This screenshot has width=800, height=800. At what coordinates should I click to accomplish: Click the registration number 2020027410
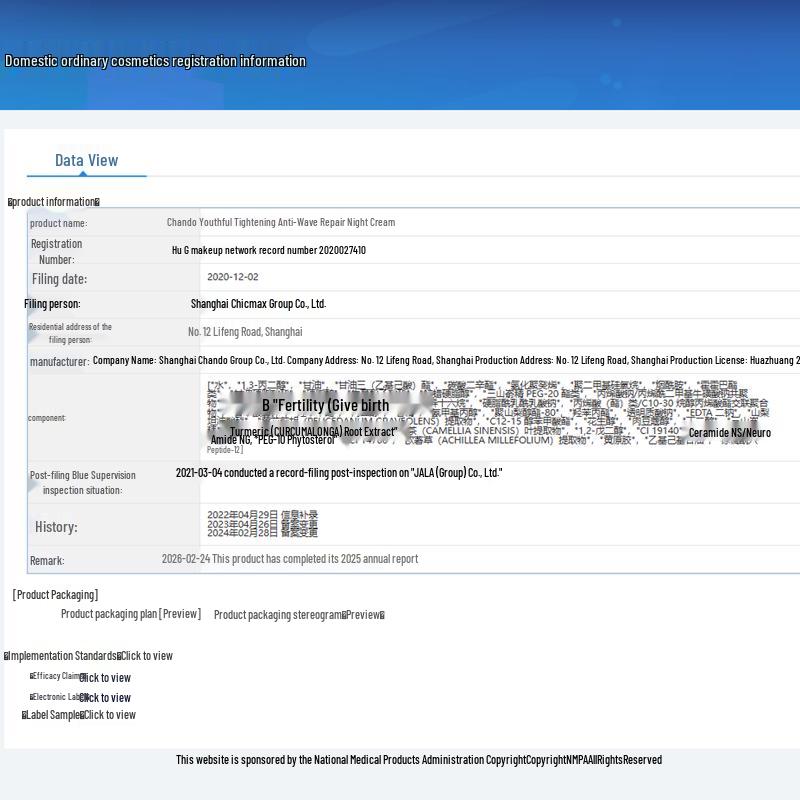click(x=268, y=250)
